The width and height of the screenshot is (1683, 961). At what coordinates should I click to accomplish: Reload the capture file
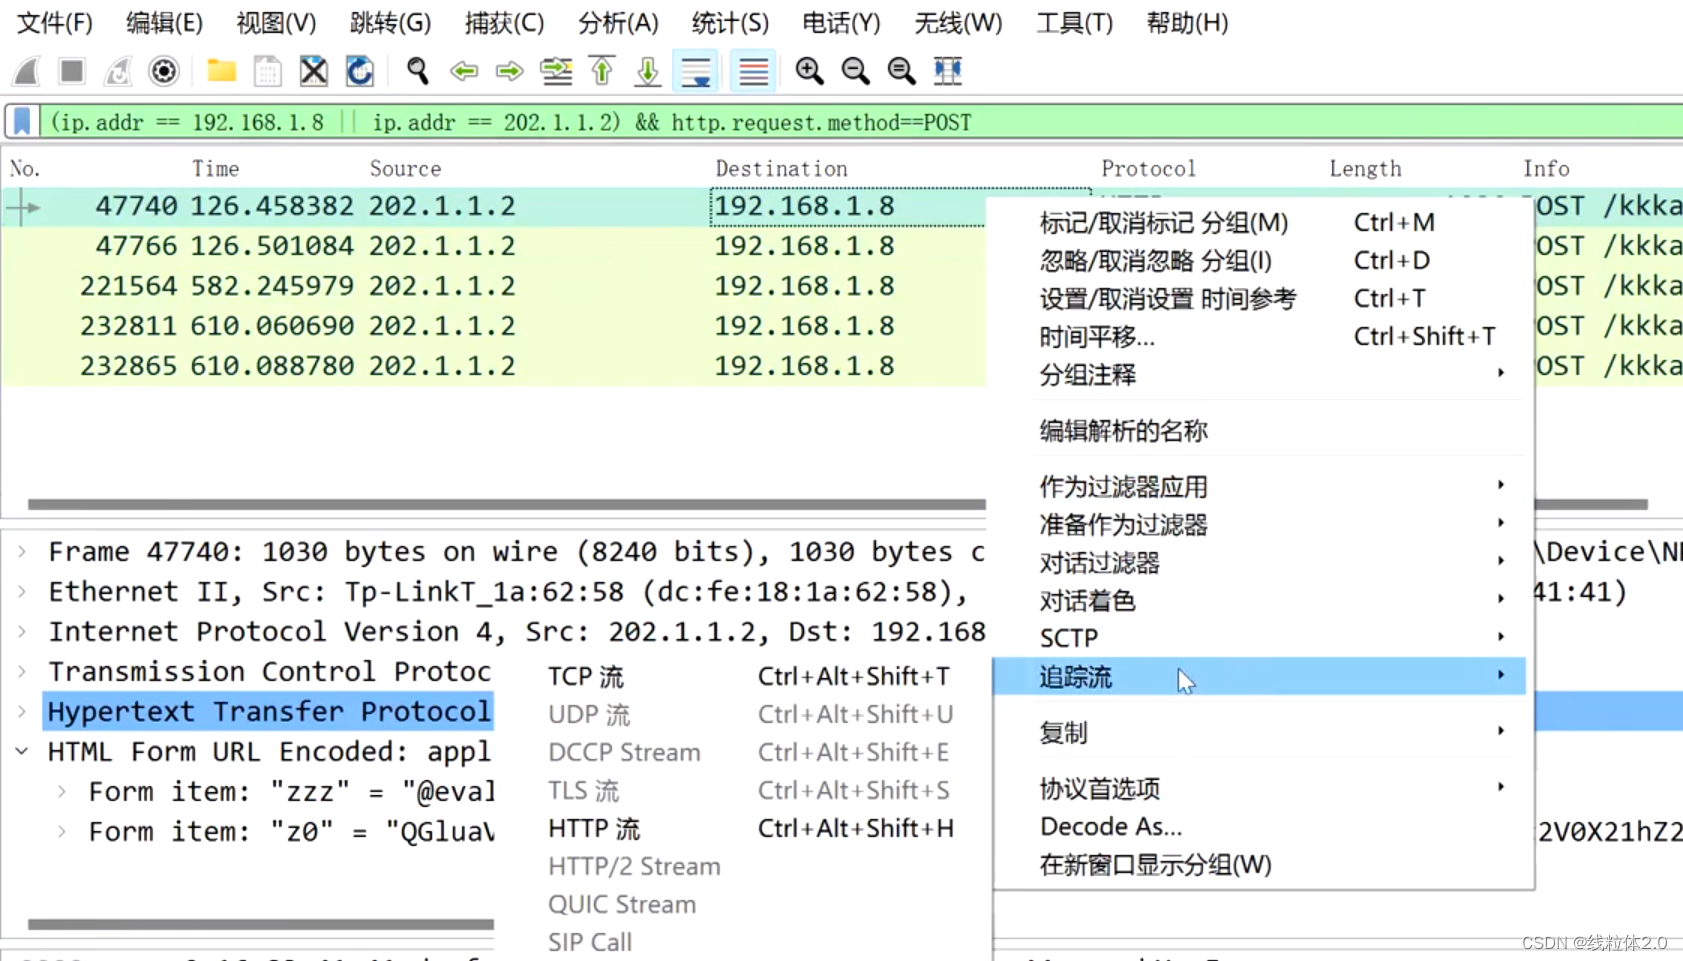click(x=359, y=71)
